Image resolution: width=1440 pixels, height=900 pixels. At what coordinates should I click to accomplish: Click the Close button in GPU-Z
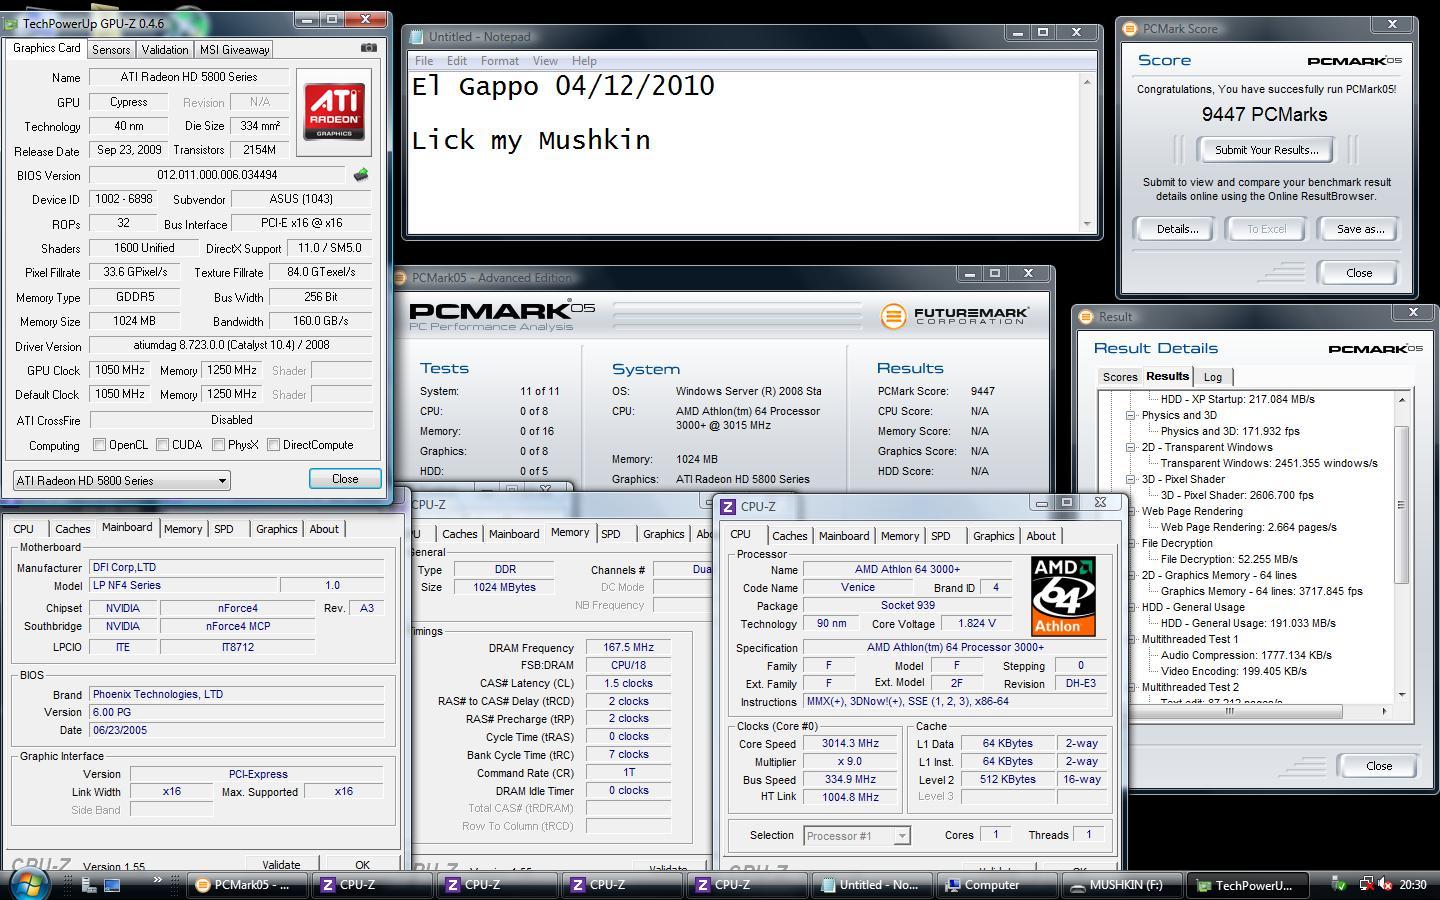(x=345, y=479)
